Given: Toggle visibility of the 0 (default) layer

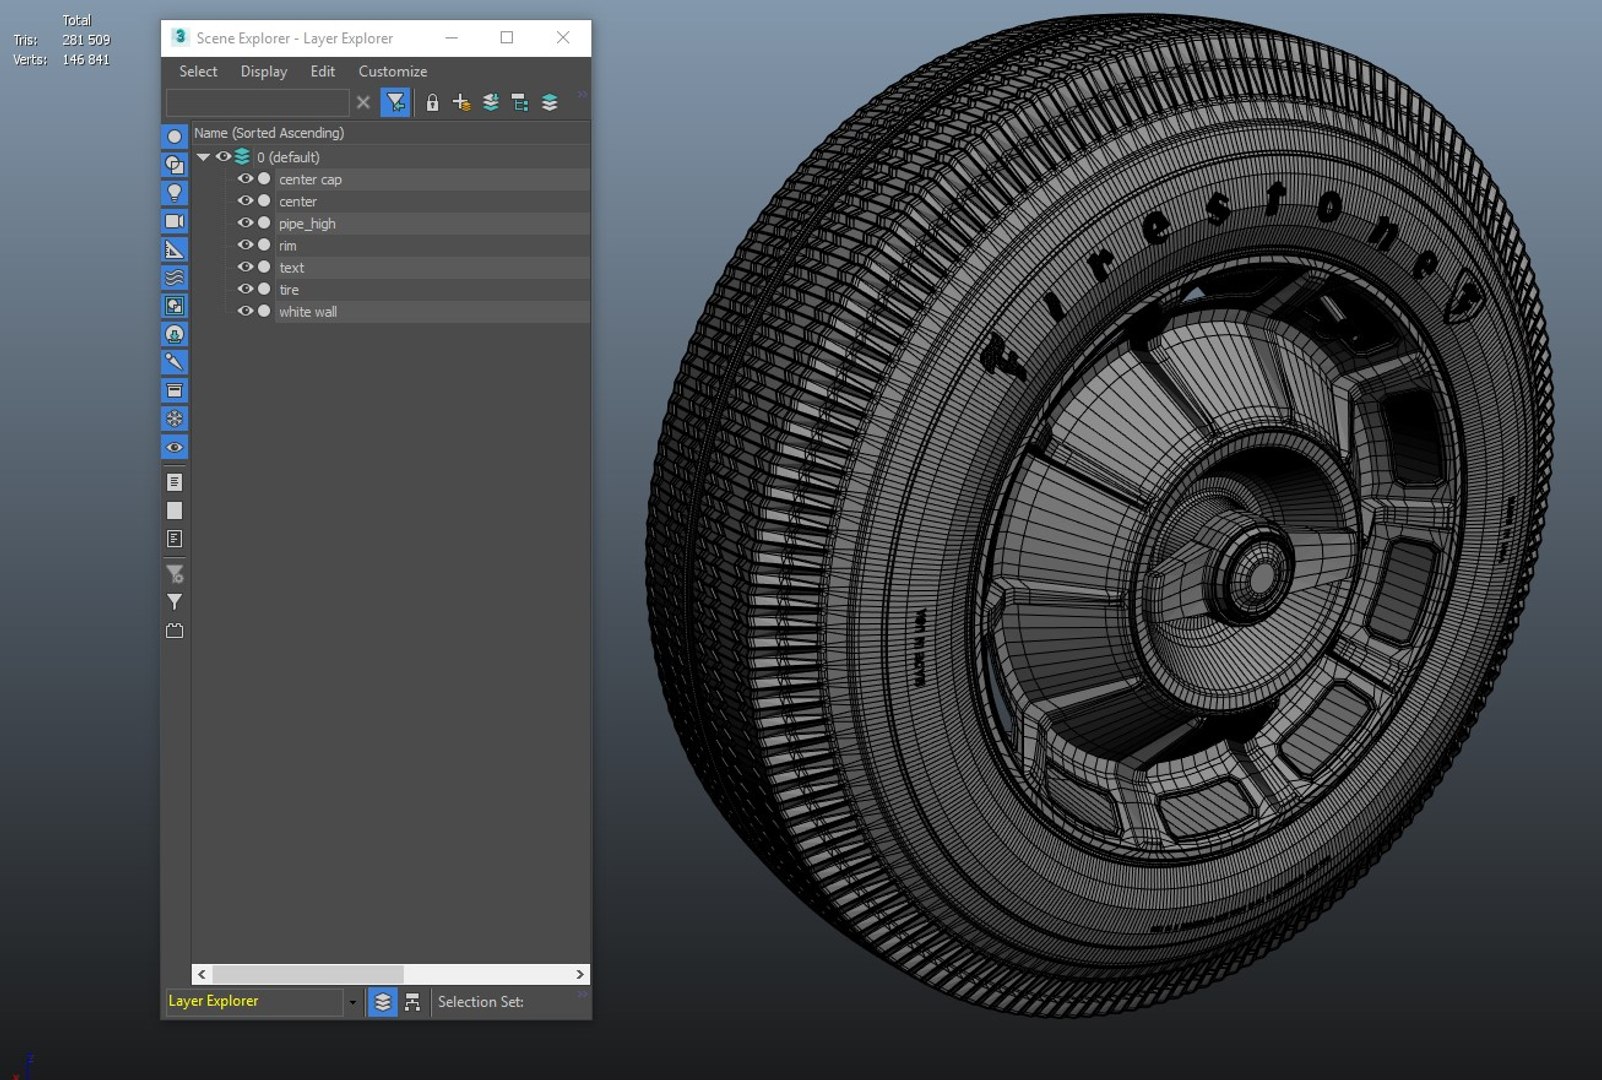Looking at the screenshot, I should pos(223,157).
